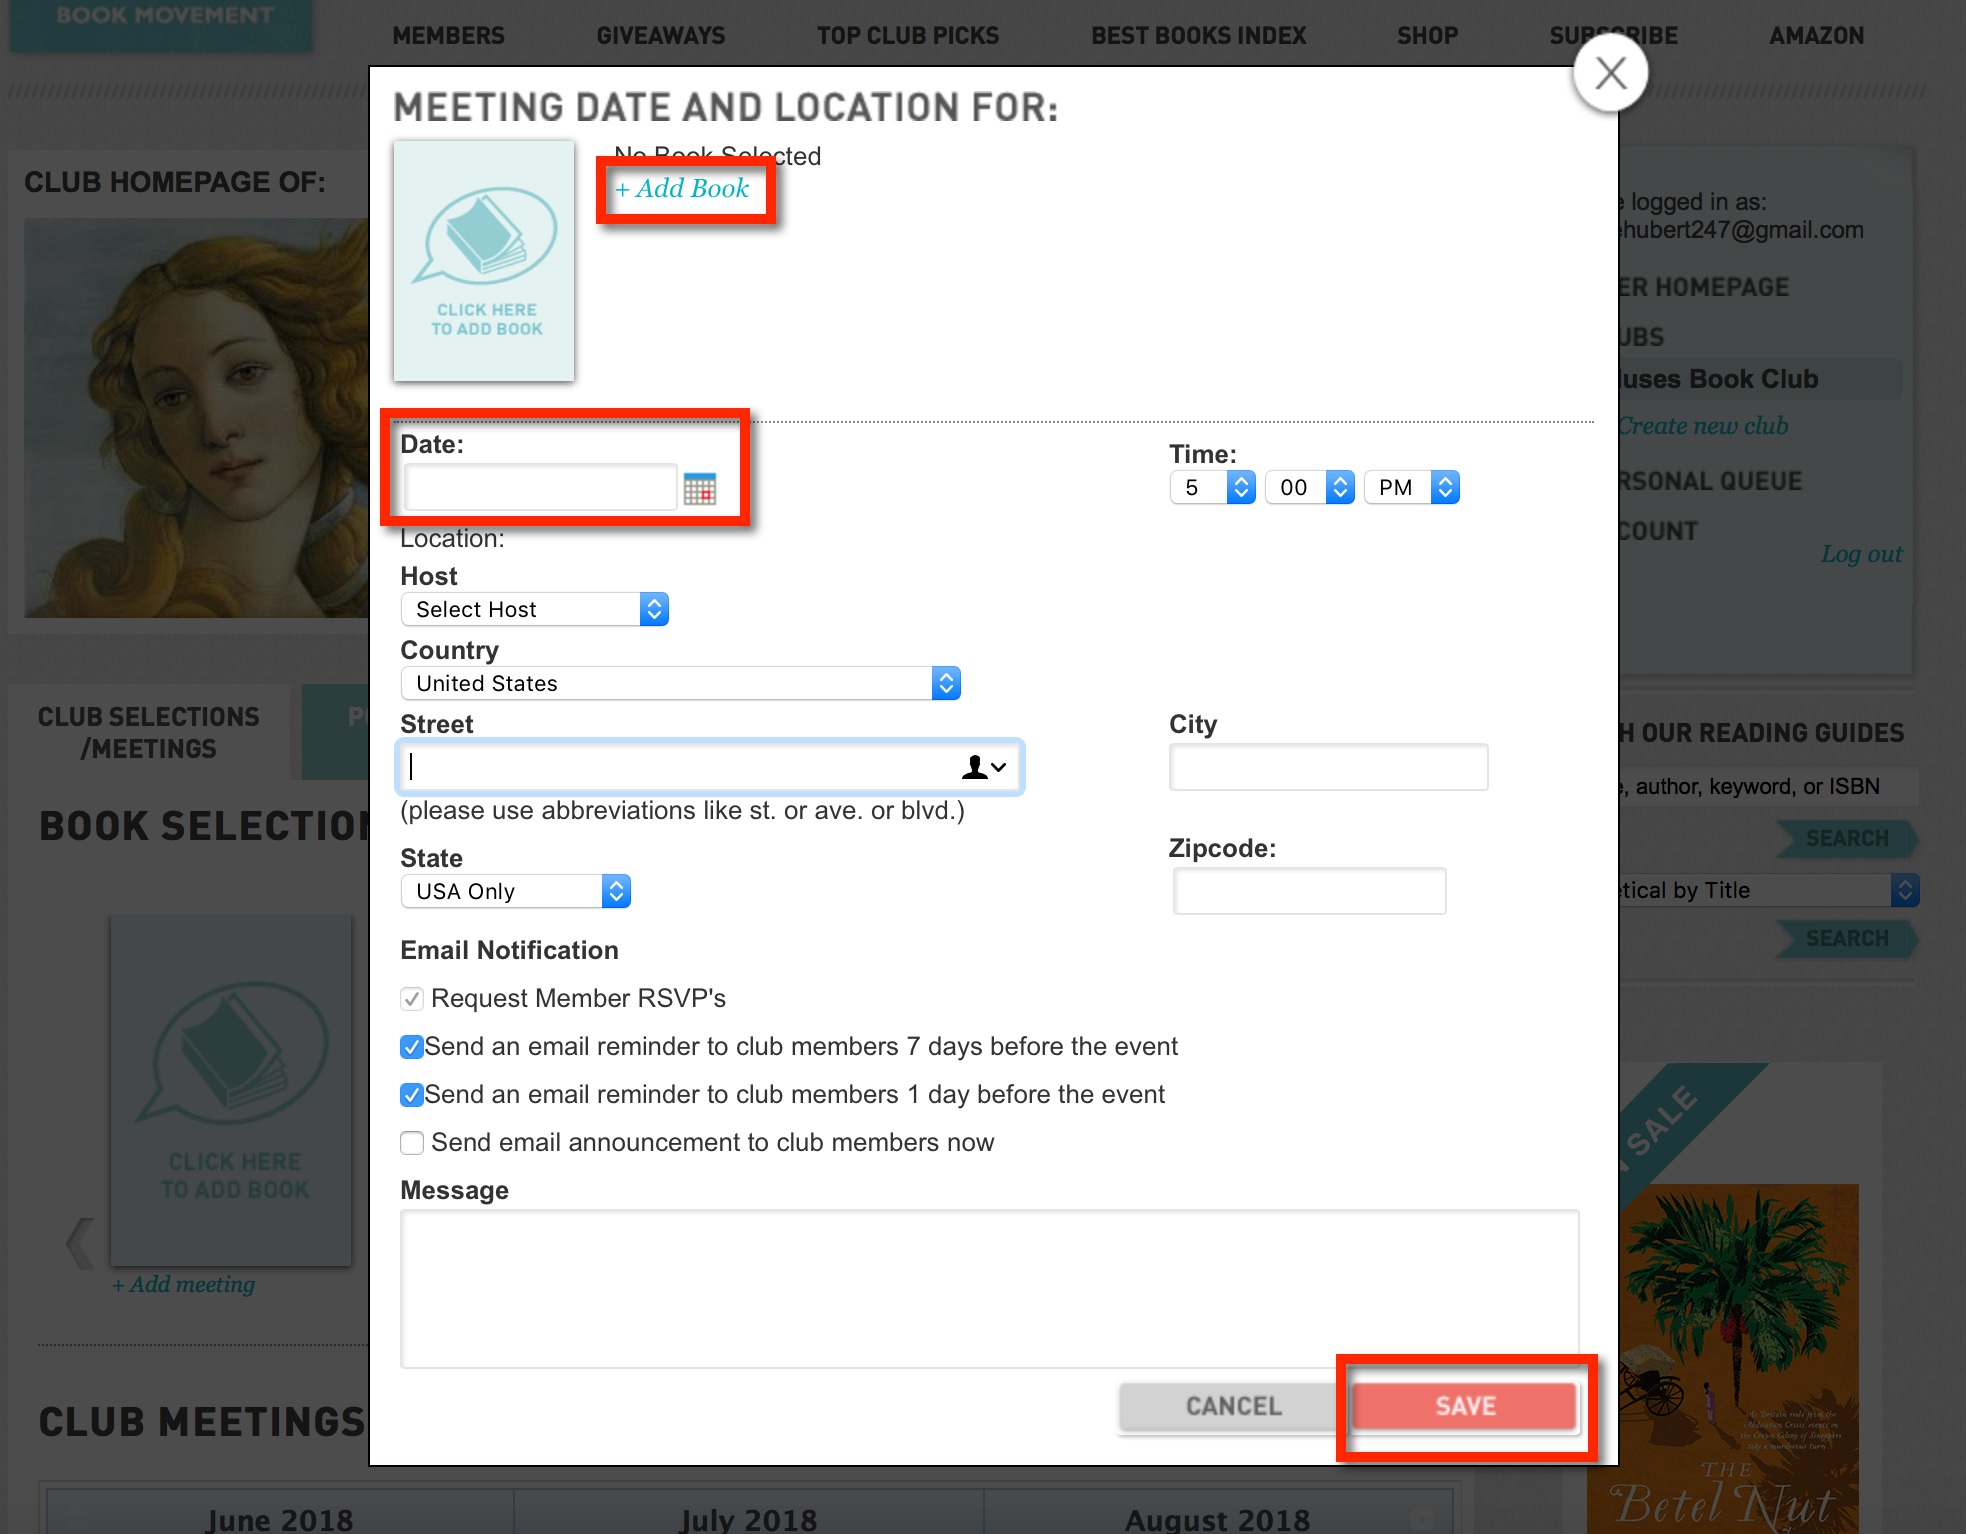The image size is (1966, 1534).
Task: Open the GIVEAWAYS menu item
Action: pos(661,36)
